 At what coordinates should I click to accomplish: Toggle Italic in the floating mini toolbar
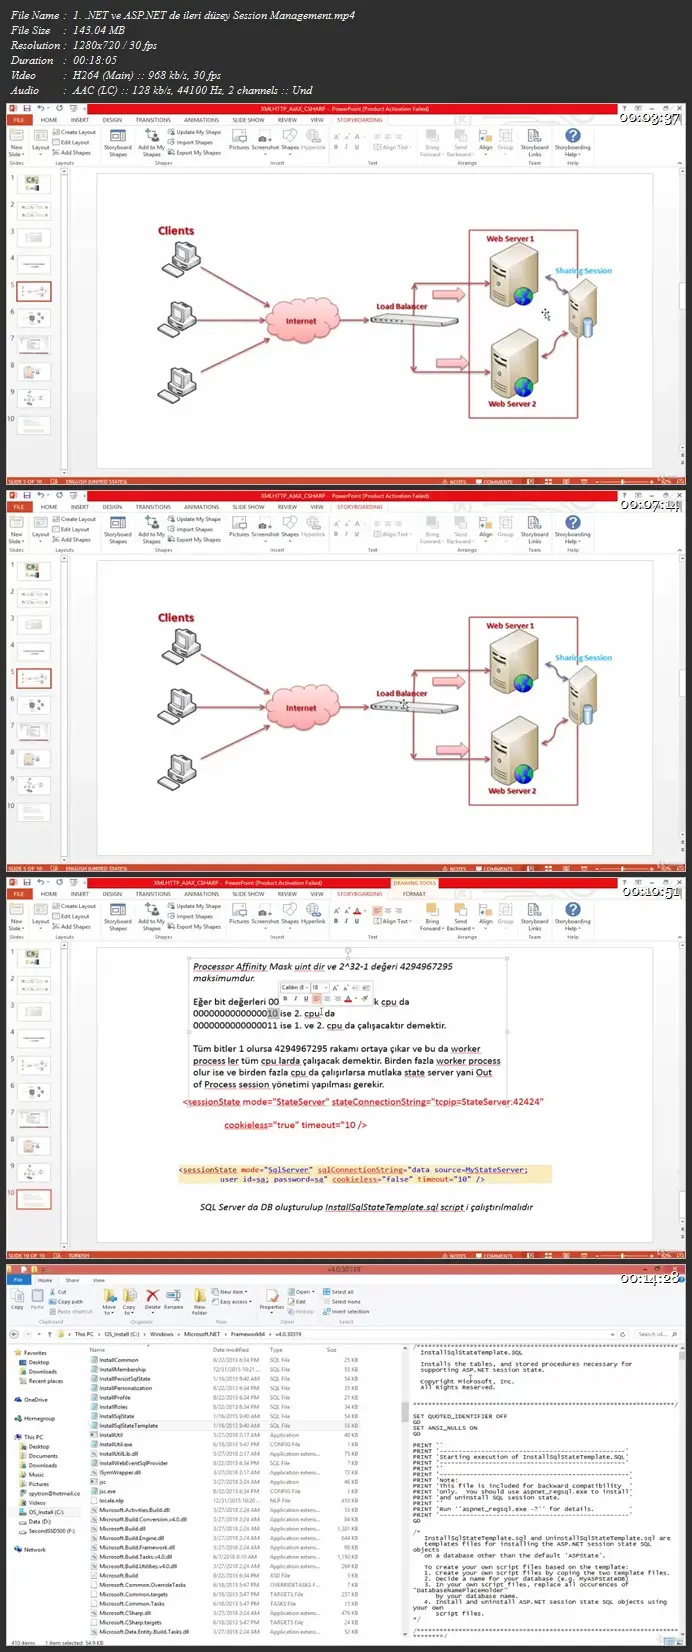[295, 998]
